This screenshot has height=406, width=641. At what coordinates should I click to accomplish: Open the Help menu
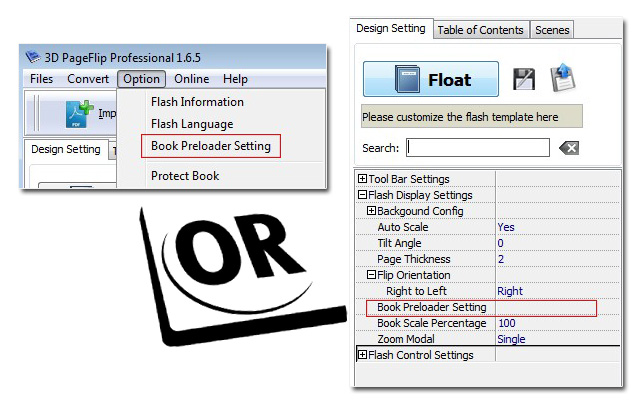(235, 79)
